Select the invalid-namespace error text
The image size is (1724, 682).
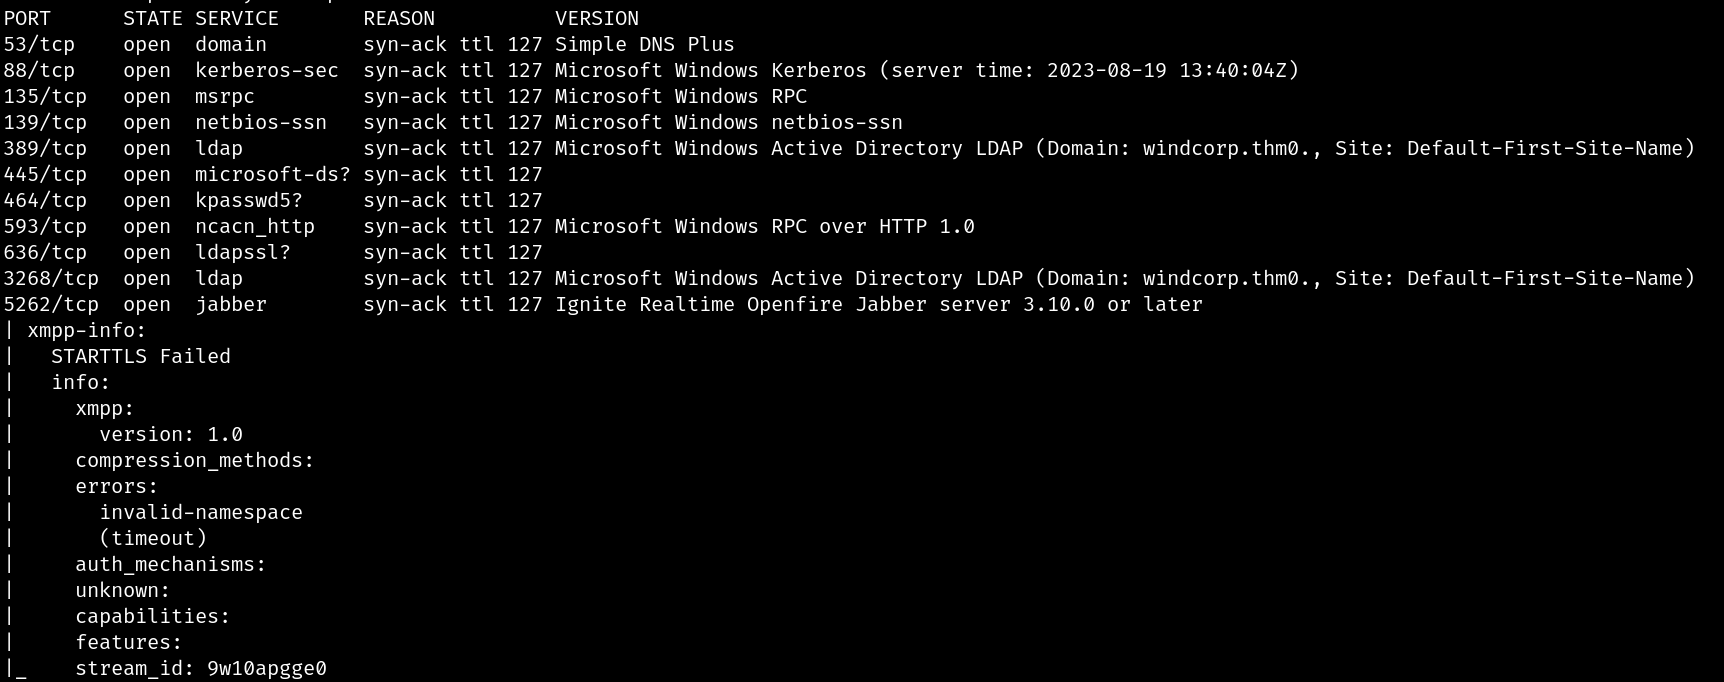coord(201,513)
